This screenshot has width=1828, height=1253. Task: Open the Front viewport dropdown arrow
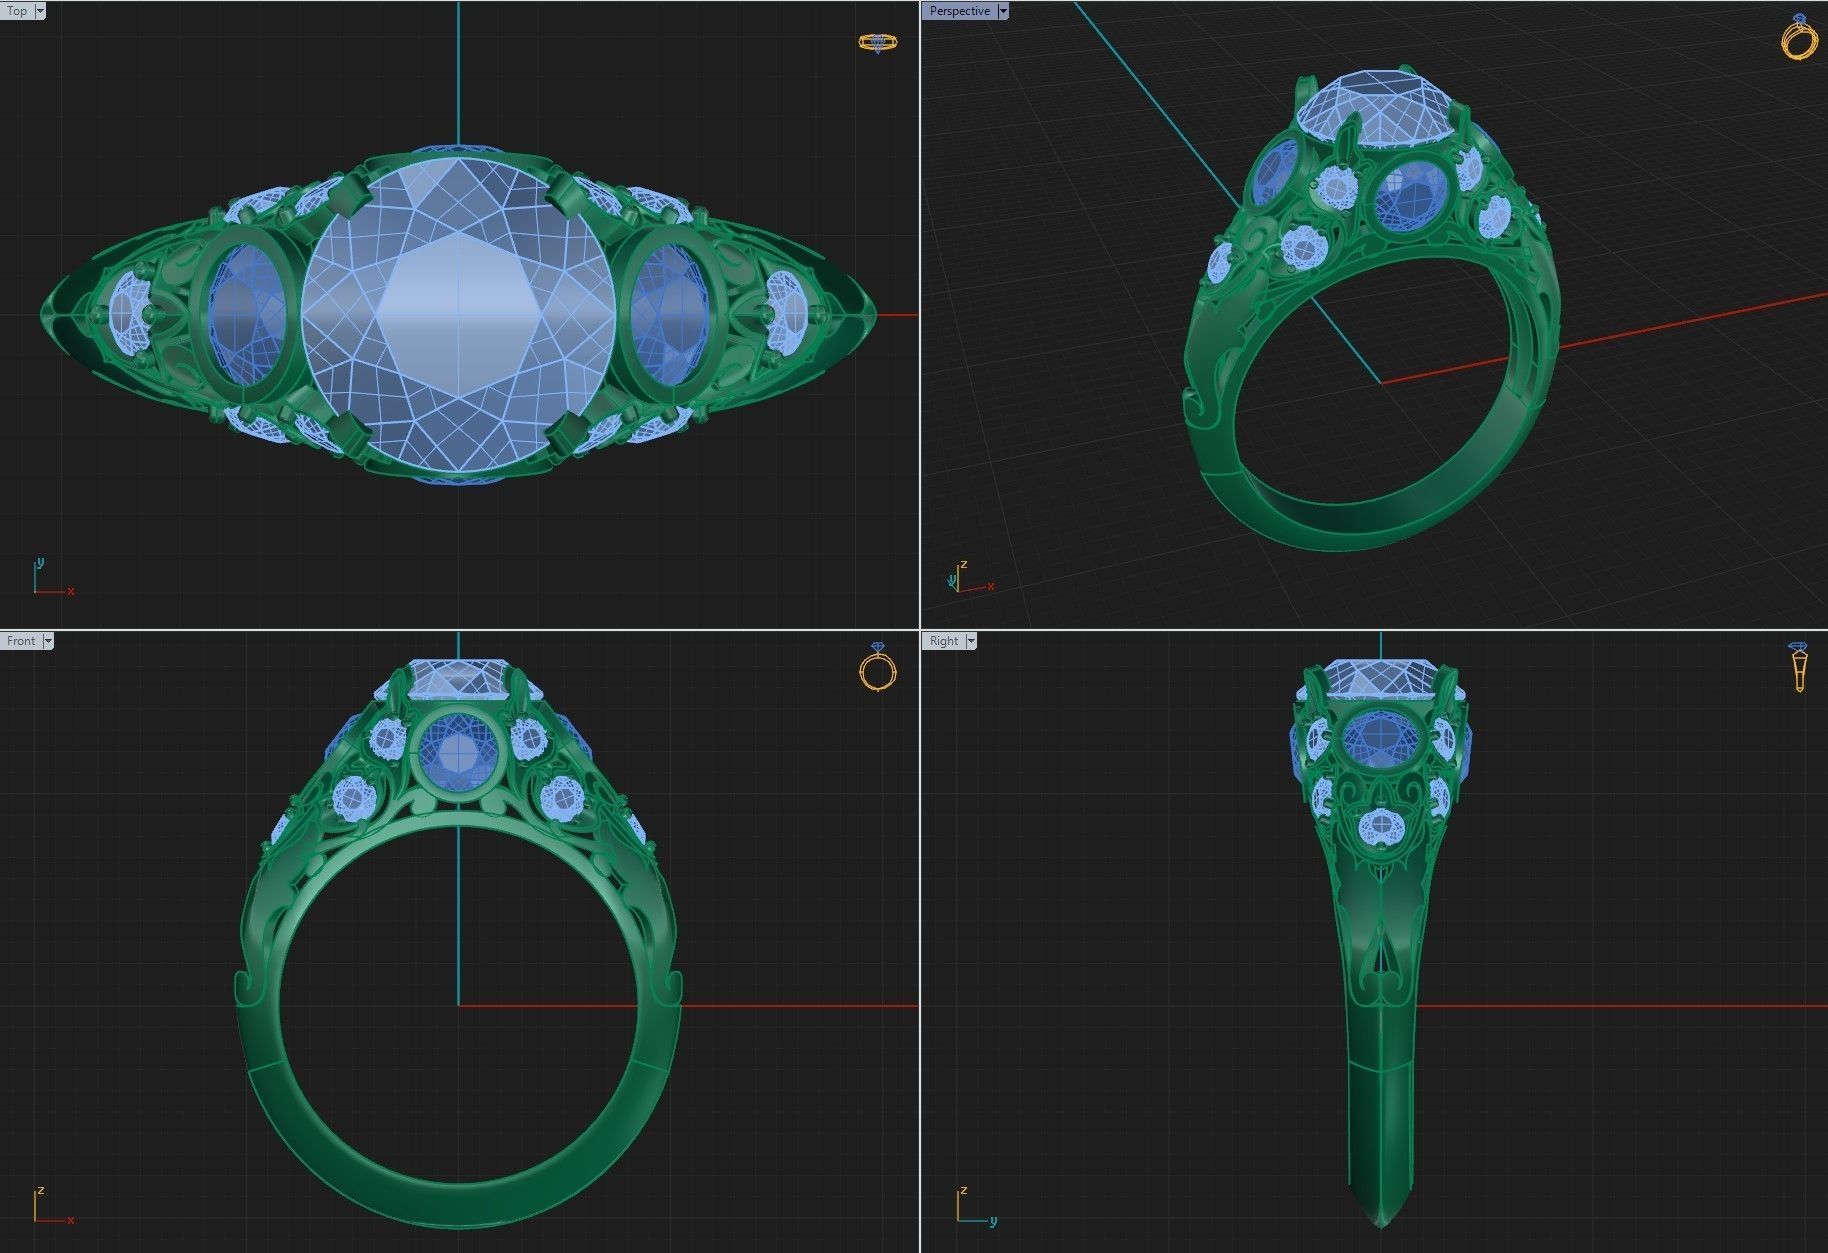pyautogui.click(x=48, y=641)
